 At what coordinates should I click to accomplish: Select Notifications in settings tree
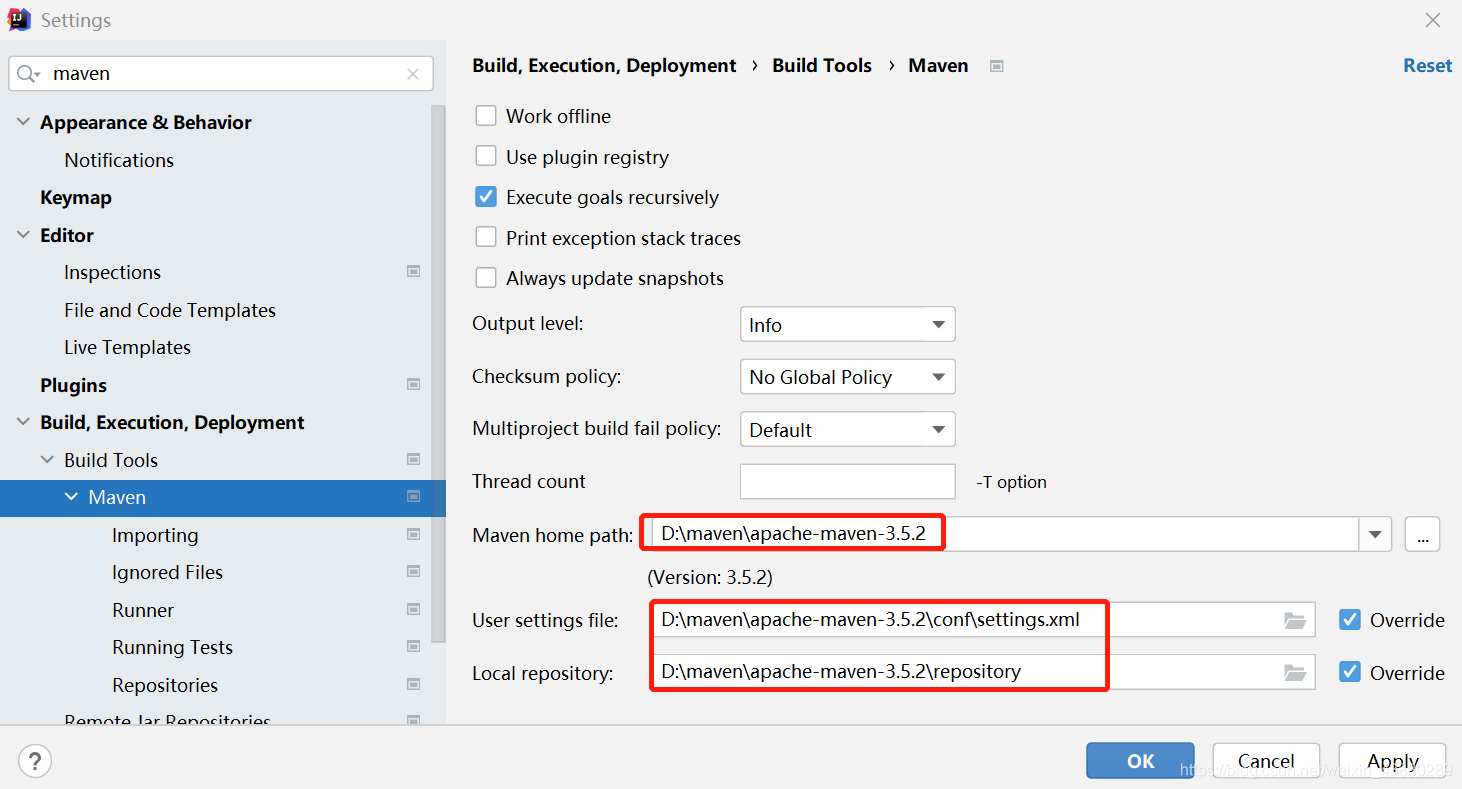click(x=119, y=160)
